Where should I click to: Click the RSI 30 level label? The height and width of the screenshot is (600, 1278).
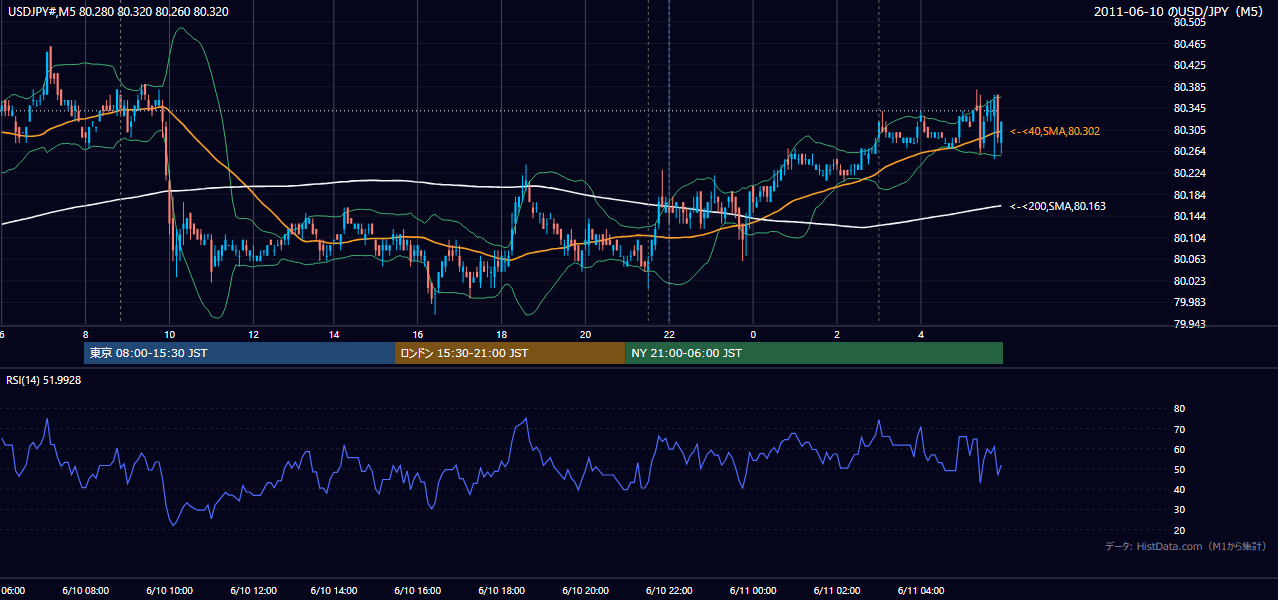point(1179,510)
